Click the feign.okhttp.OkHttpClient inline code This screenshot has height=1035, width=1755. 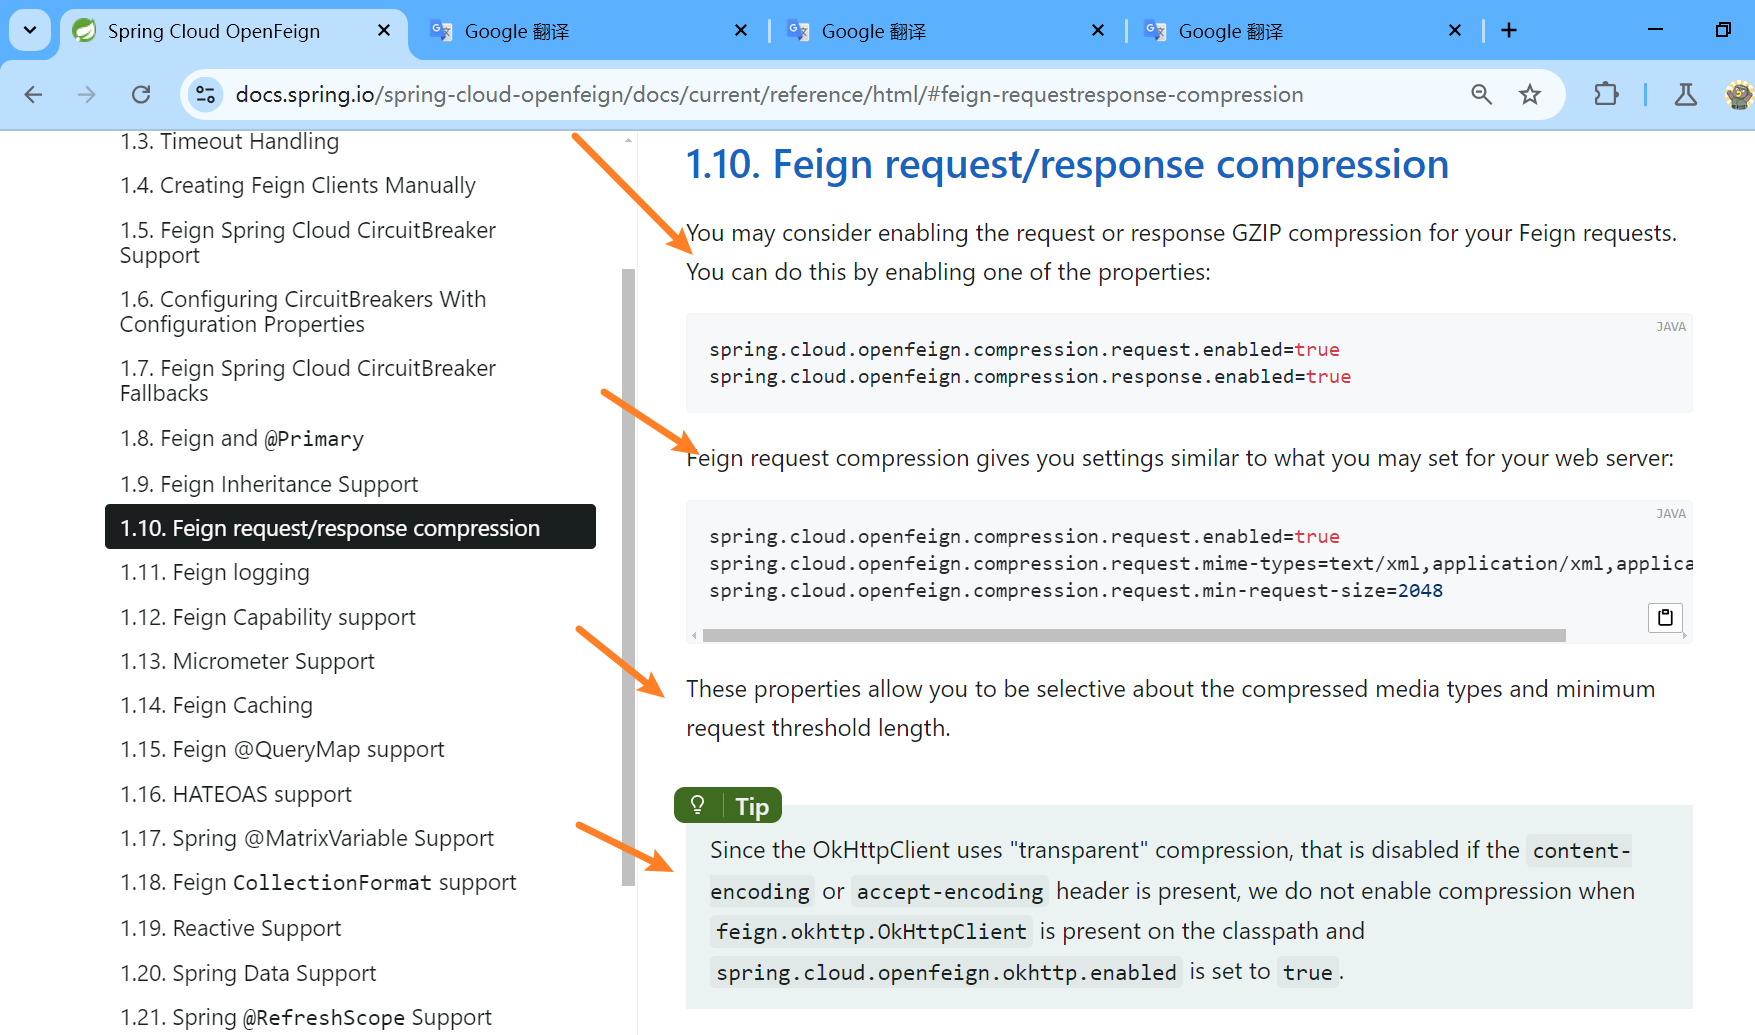(x=871, y=931)
